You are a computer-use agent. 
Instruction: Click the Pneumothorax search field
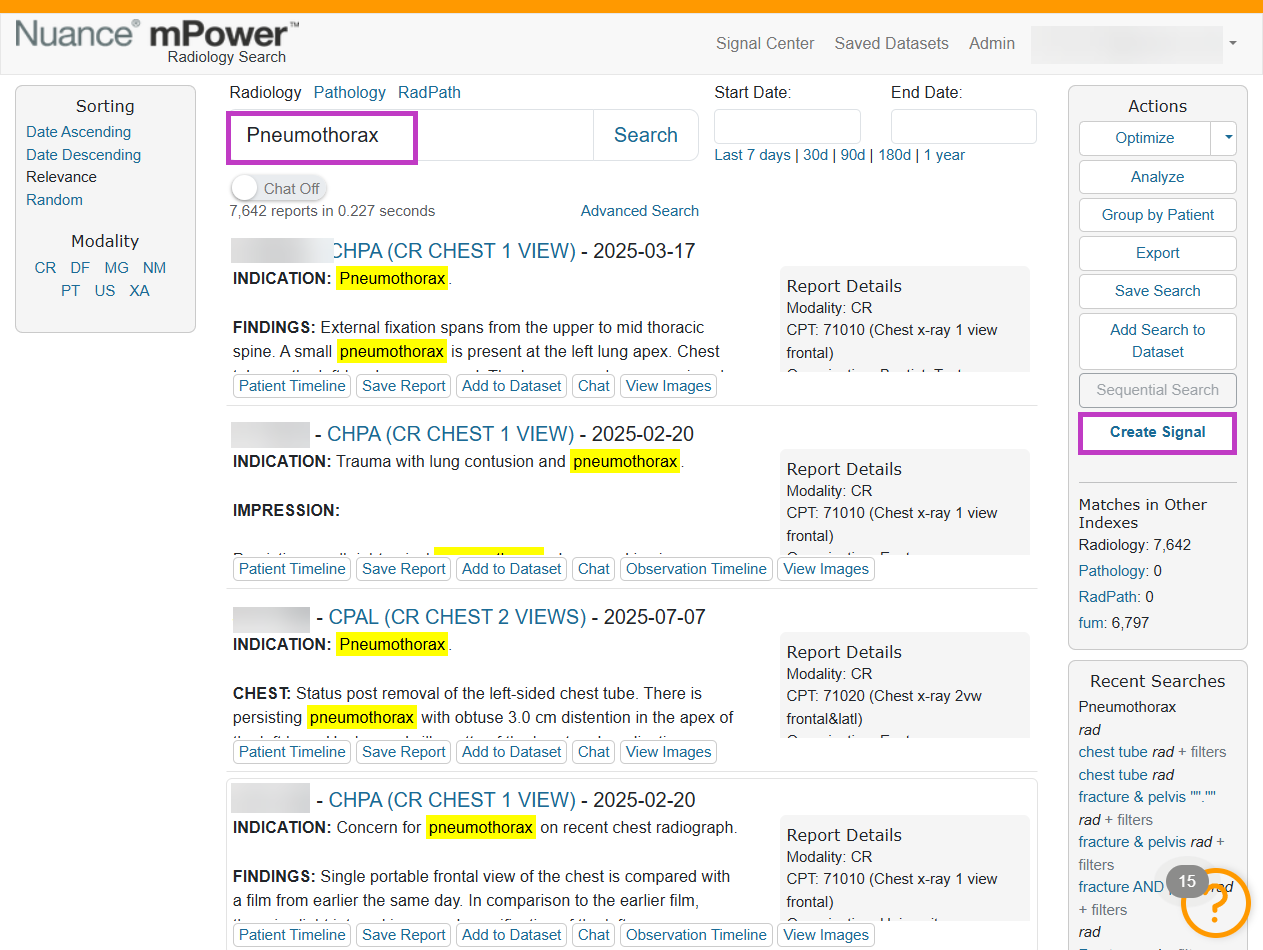(x=411, y=136)
